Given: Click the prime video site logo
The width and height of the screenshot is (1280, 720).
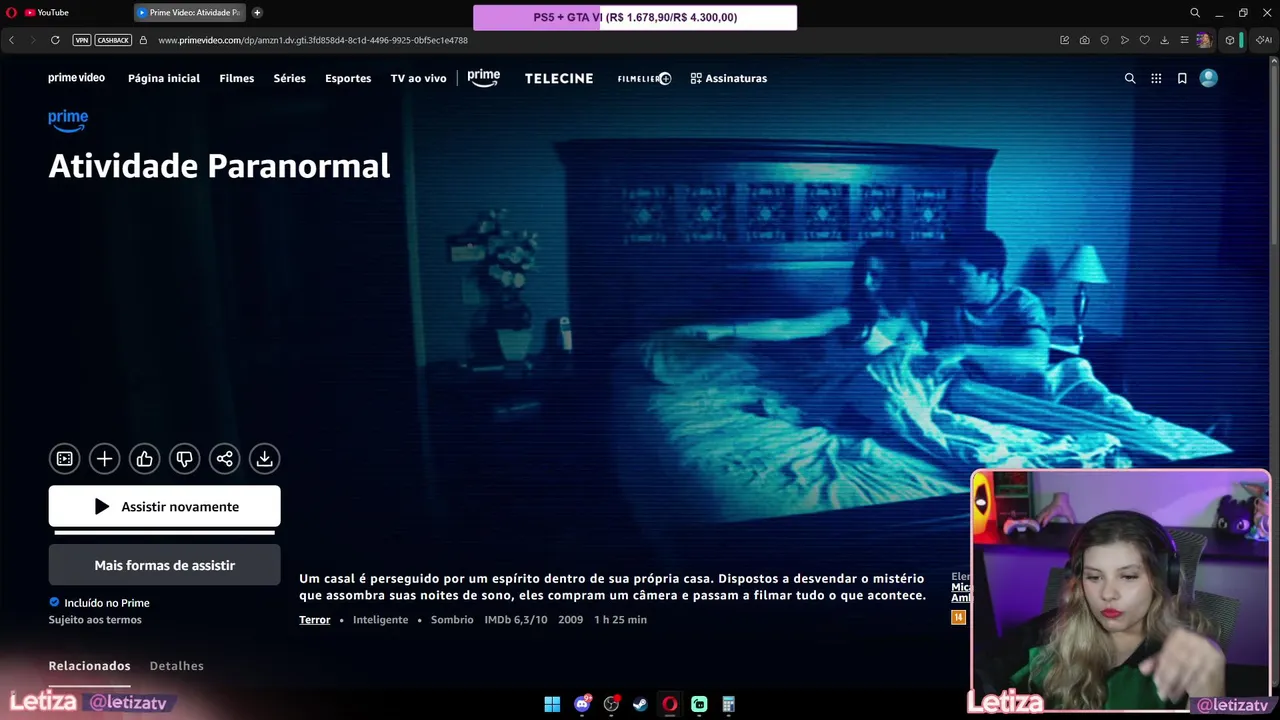Looking at the screenshot, I should pyautogui.click(x=76, y=78).
